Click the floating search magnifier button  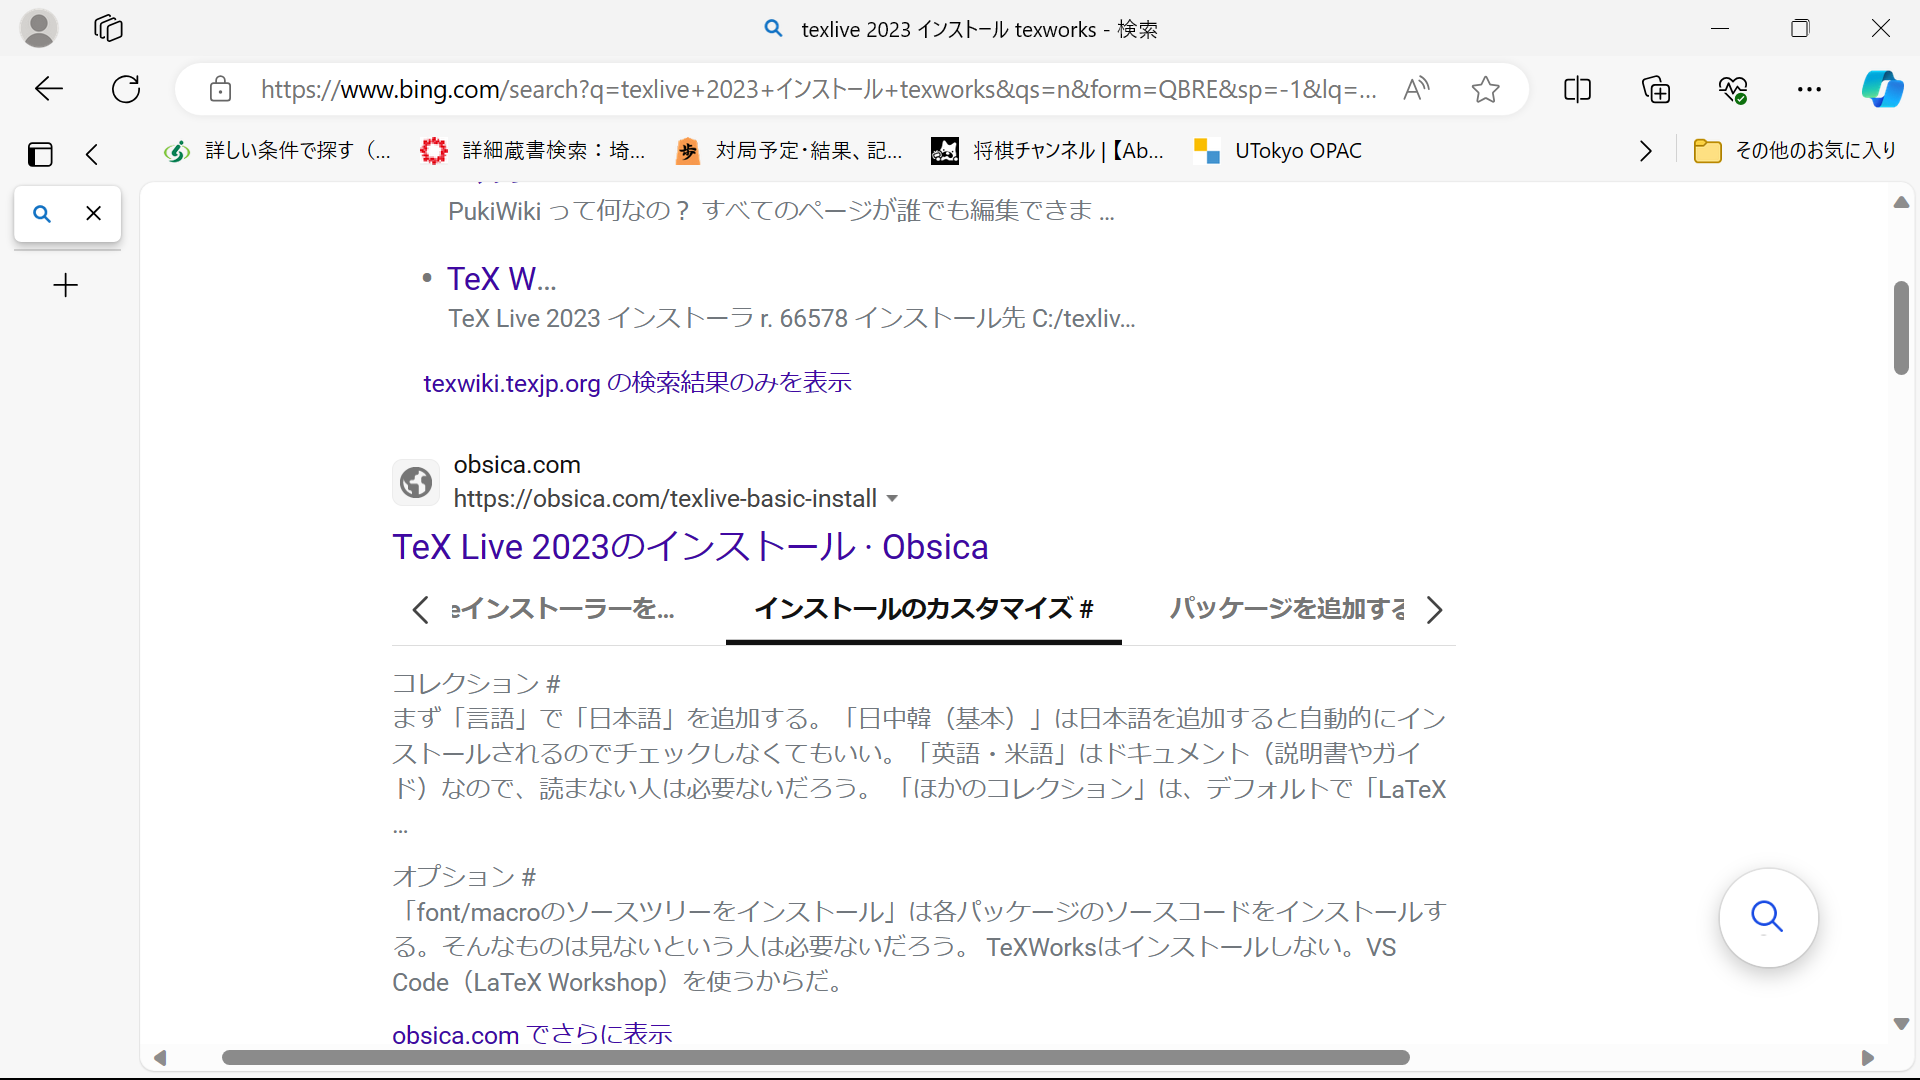tap(1768, 917)
